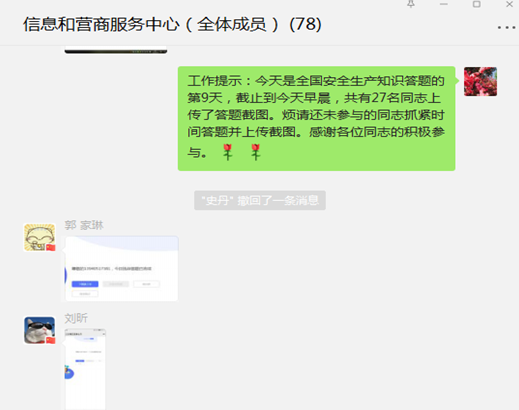Click the second rose emoji in the message

[x=256, y=152]
